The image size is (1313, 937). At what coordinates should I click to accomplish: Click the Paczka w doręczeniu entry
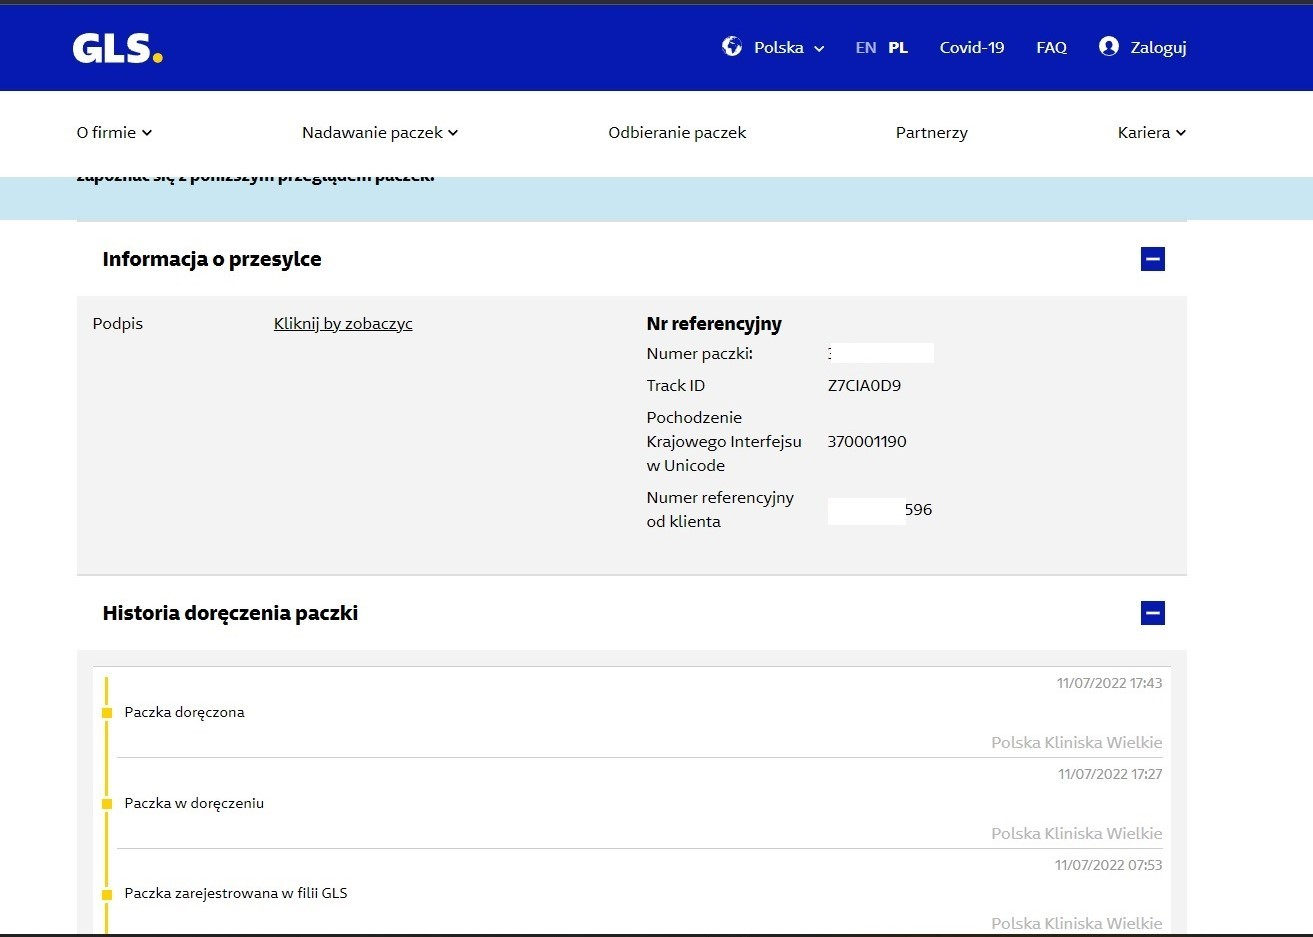click(194, 803)
